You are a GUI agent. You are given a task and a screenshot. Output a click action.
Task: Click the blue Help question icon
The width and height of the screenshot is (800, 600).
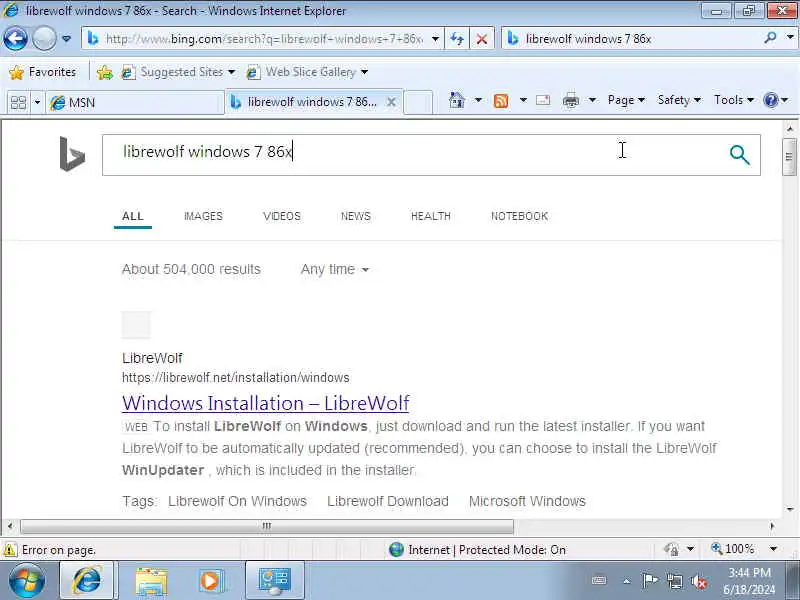click(771, 100)
